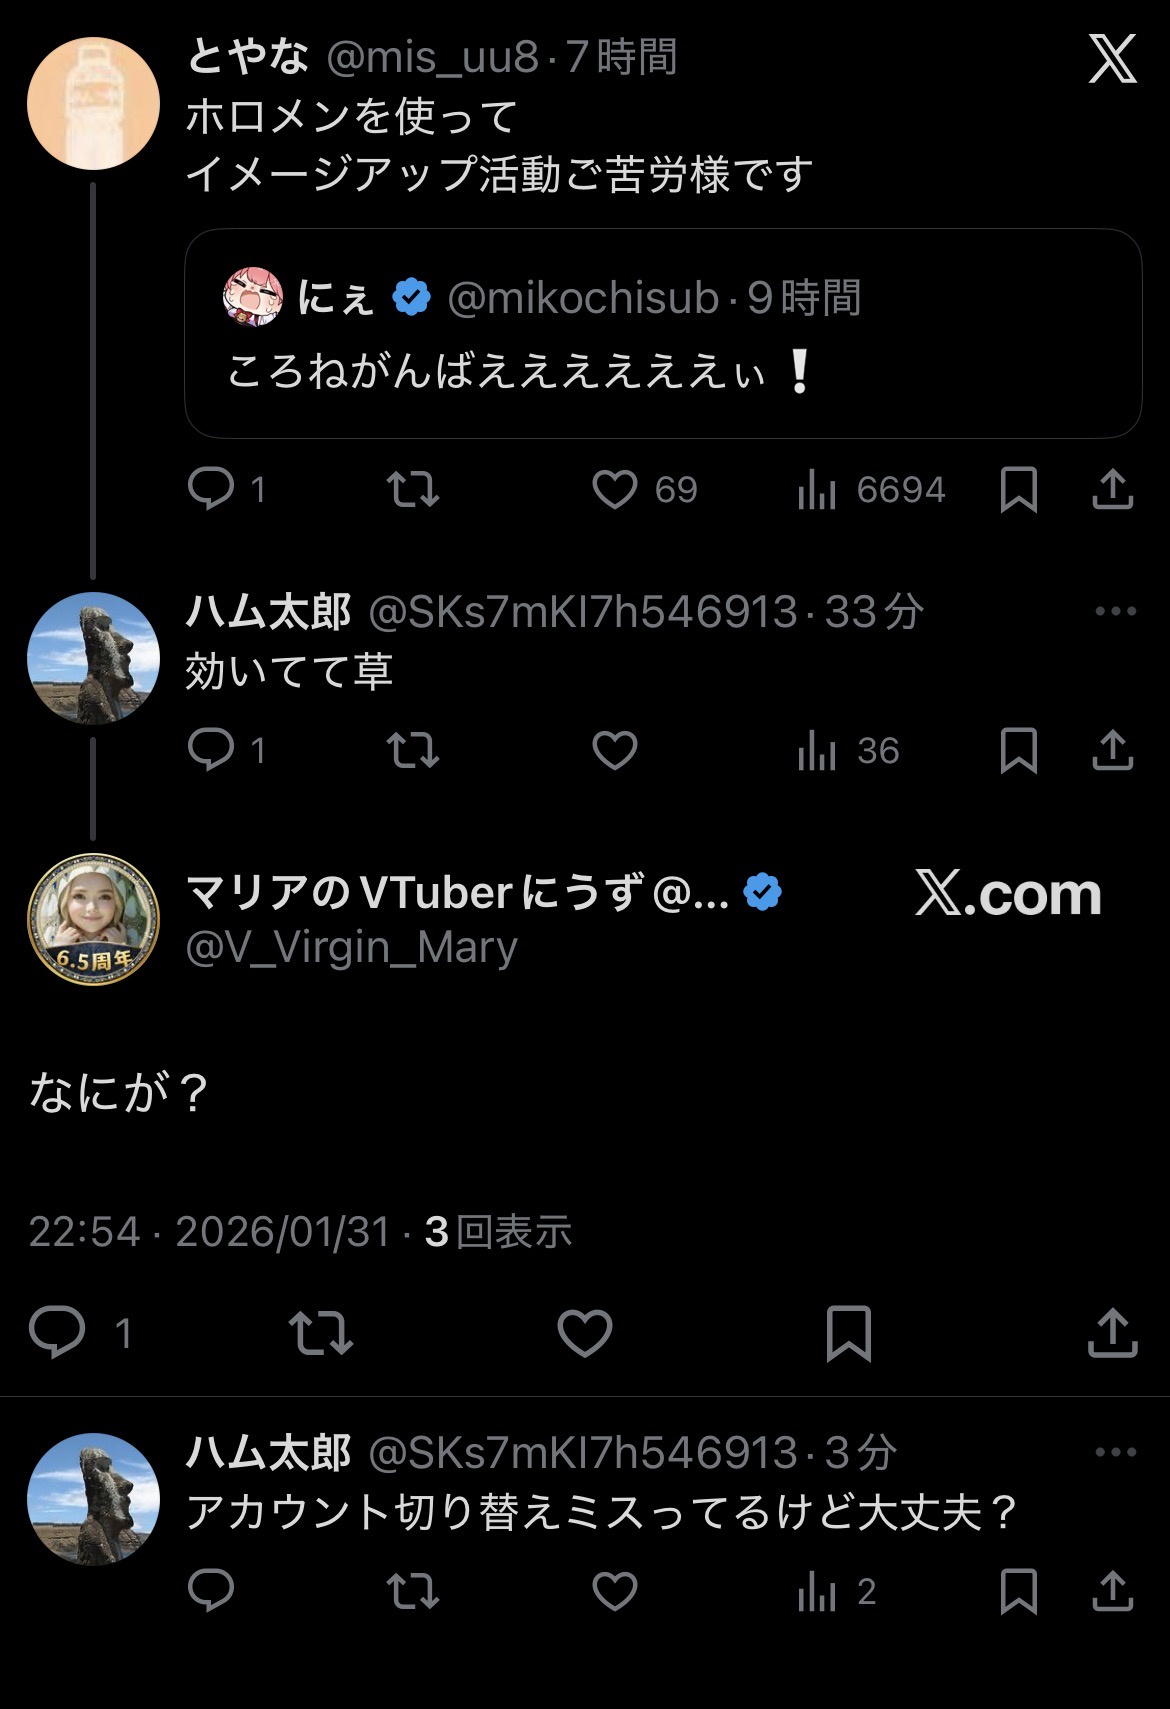Bookmark the main "なにが？" post
The width and height of the screenshot is (1170, 1709).
[848, 1333]
